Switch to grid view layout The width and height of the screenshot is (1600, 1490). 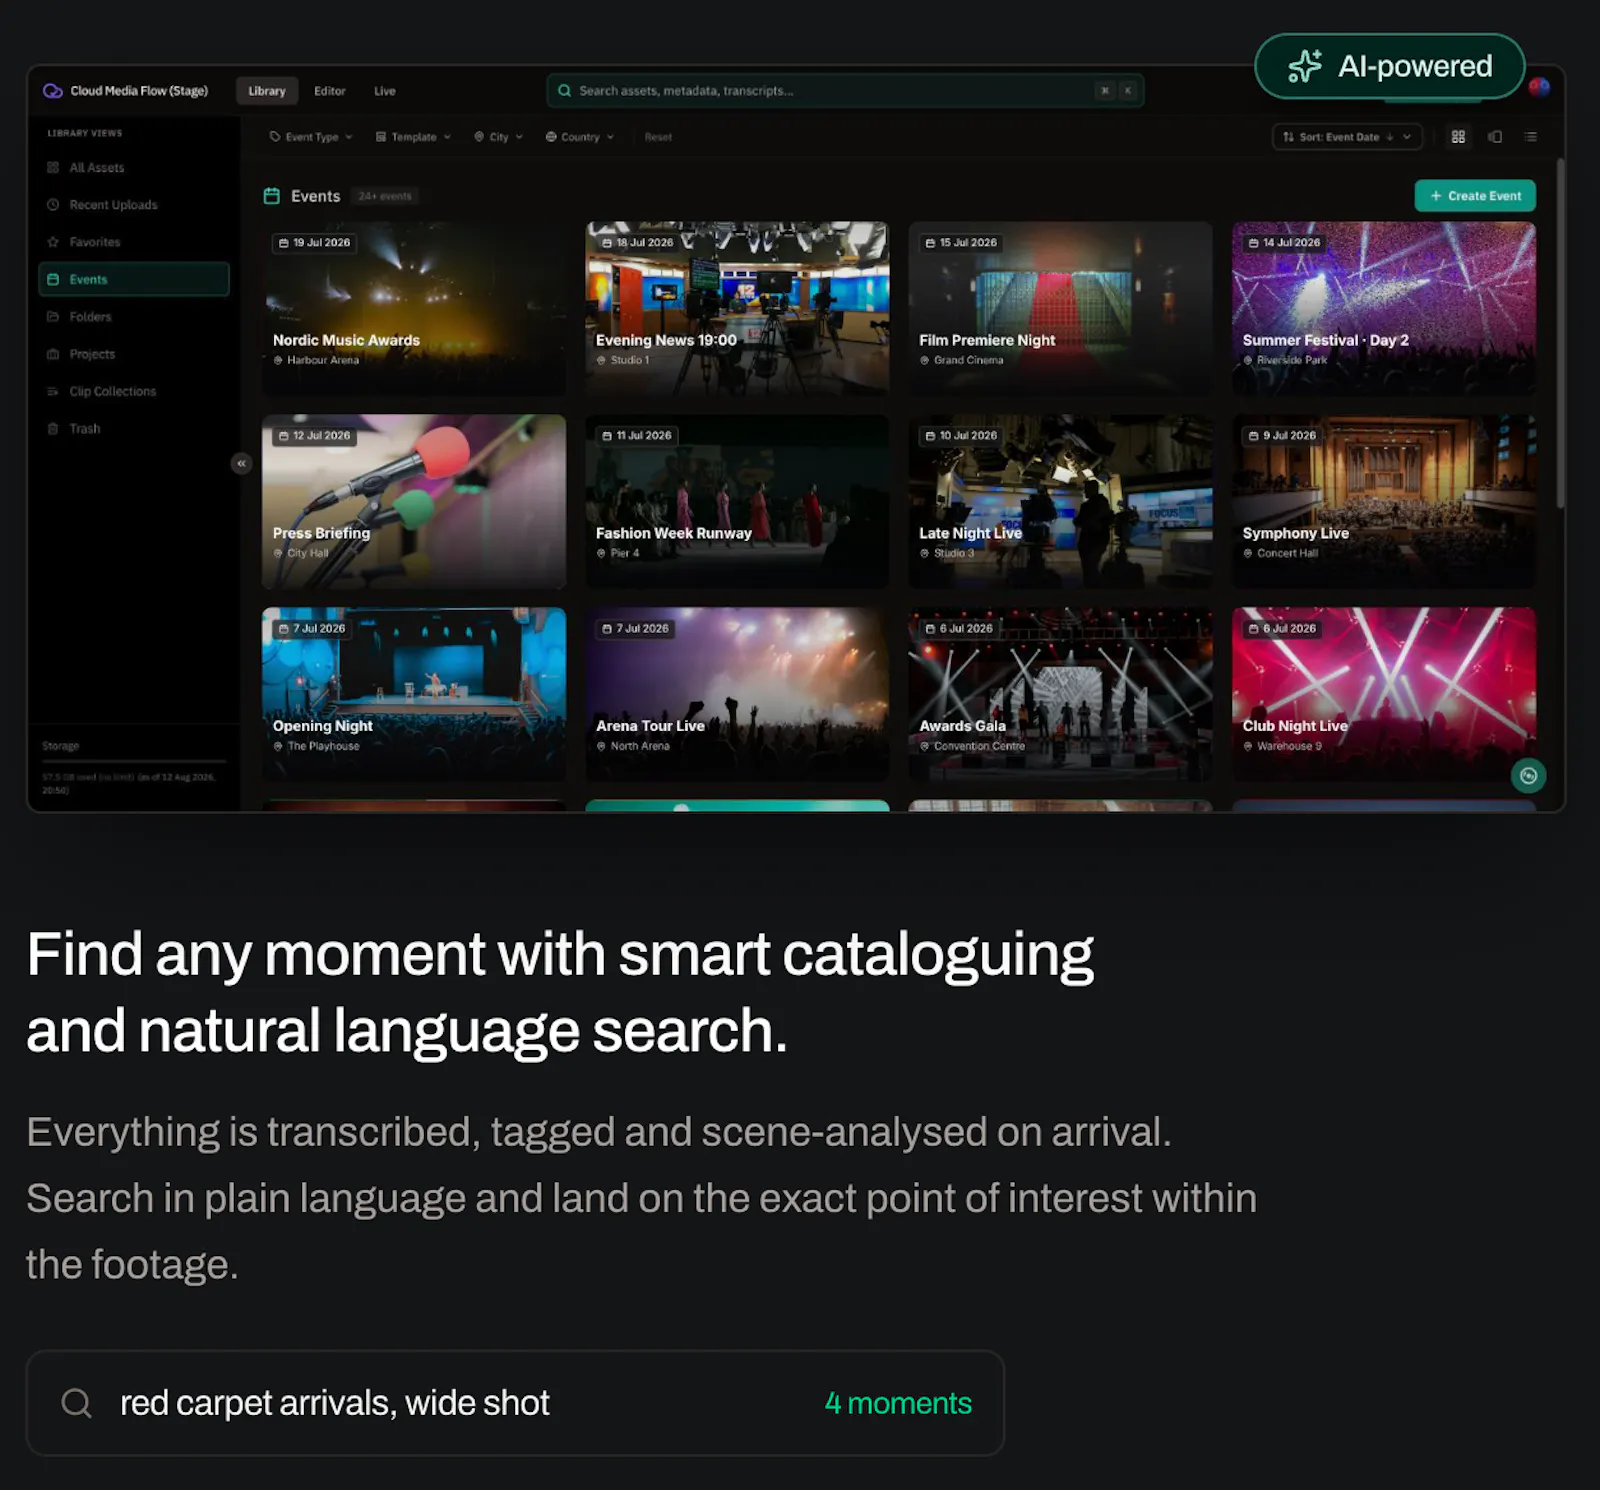1458,137
